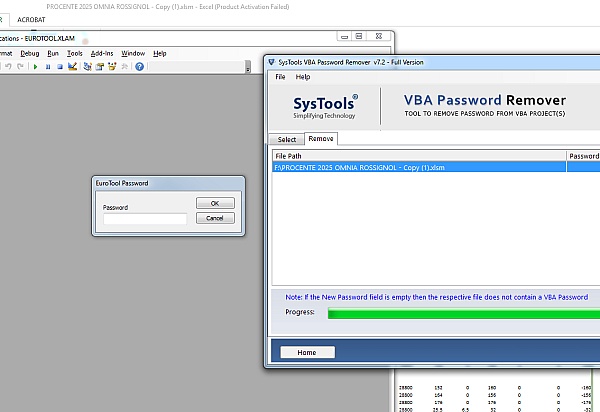Switch to the Remove tab

(x=320, y=139)
